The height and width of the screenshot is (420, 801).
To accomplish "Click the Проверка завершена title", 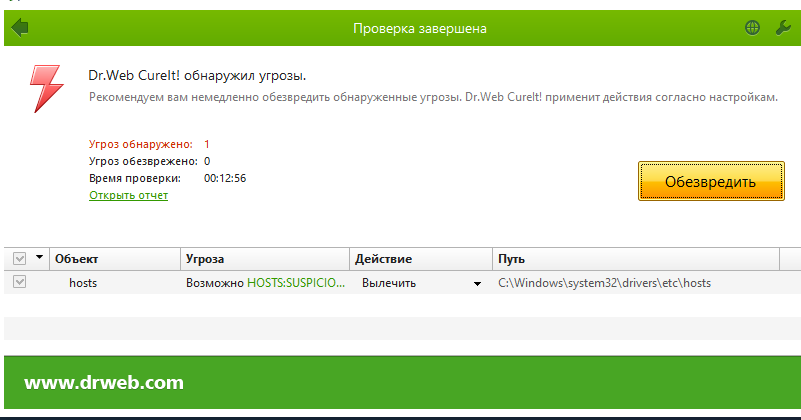I will [419, 29].
